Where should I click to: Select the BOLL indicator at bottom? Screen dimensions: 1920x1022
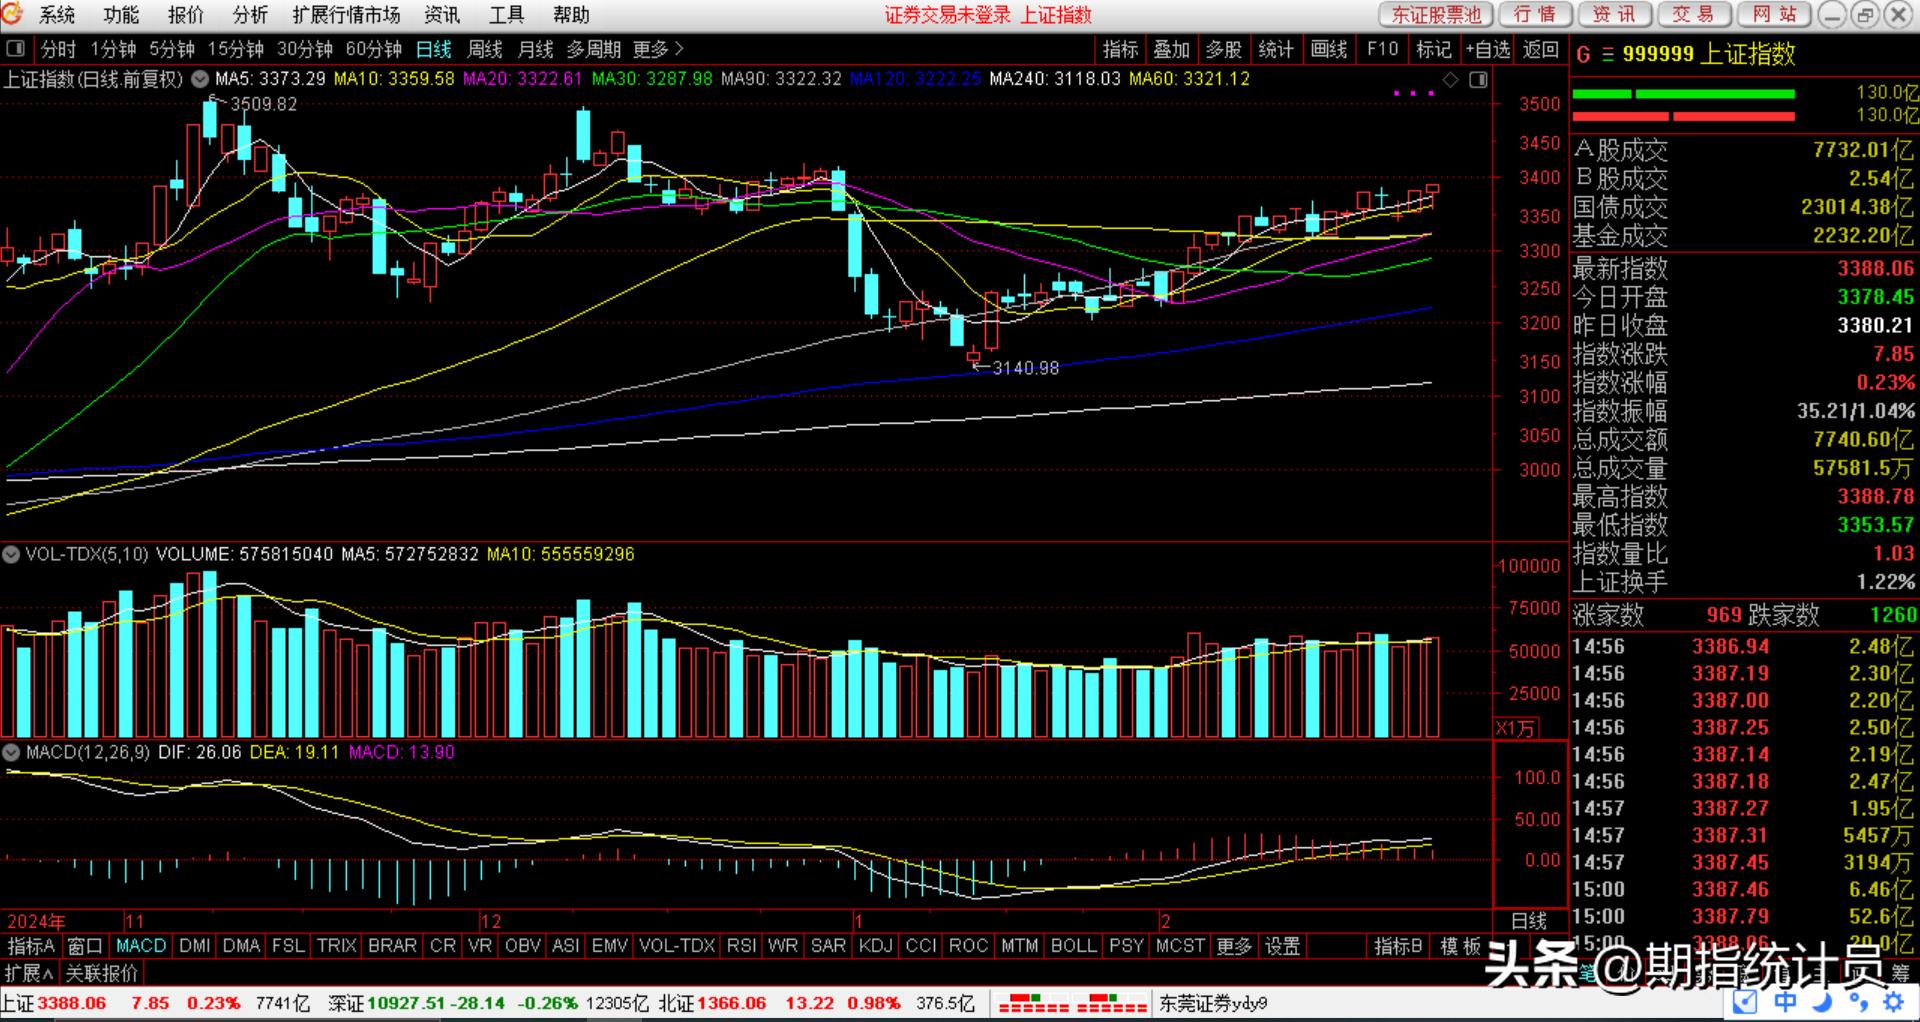pyautogui.click(x=1073, y=945)
